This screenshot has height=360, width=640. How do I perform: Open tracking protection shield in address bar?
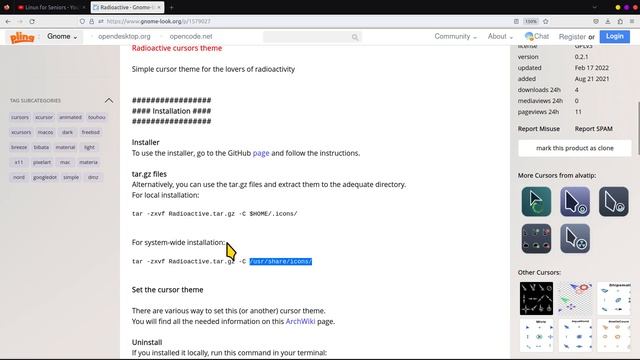pyautogui.click(x=82, y=21)
